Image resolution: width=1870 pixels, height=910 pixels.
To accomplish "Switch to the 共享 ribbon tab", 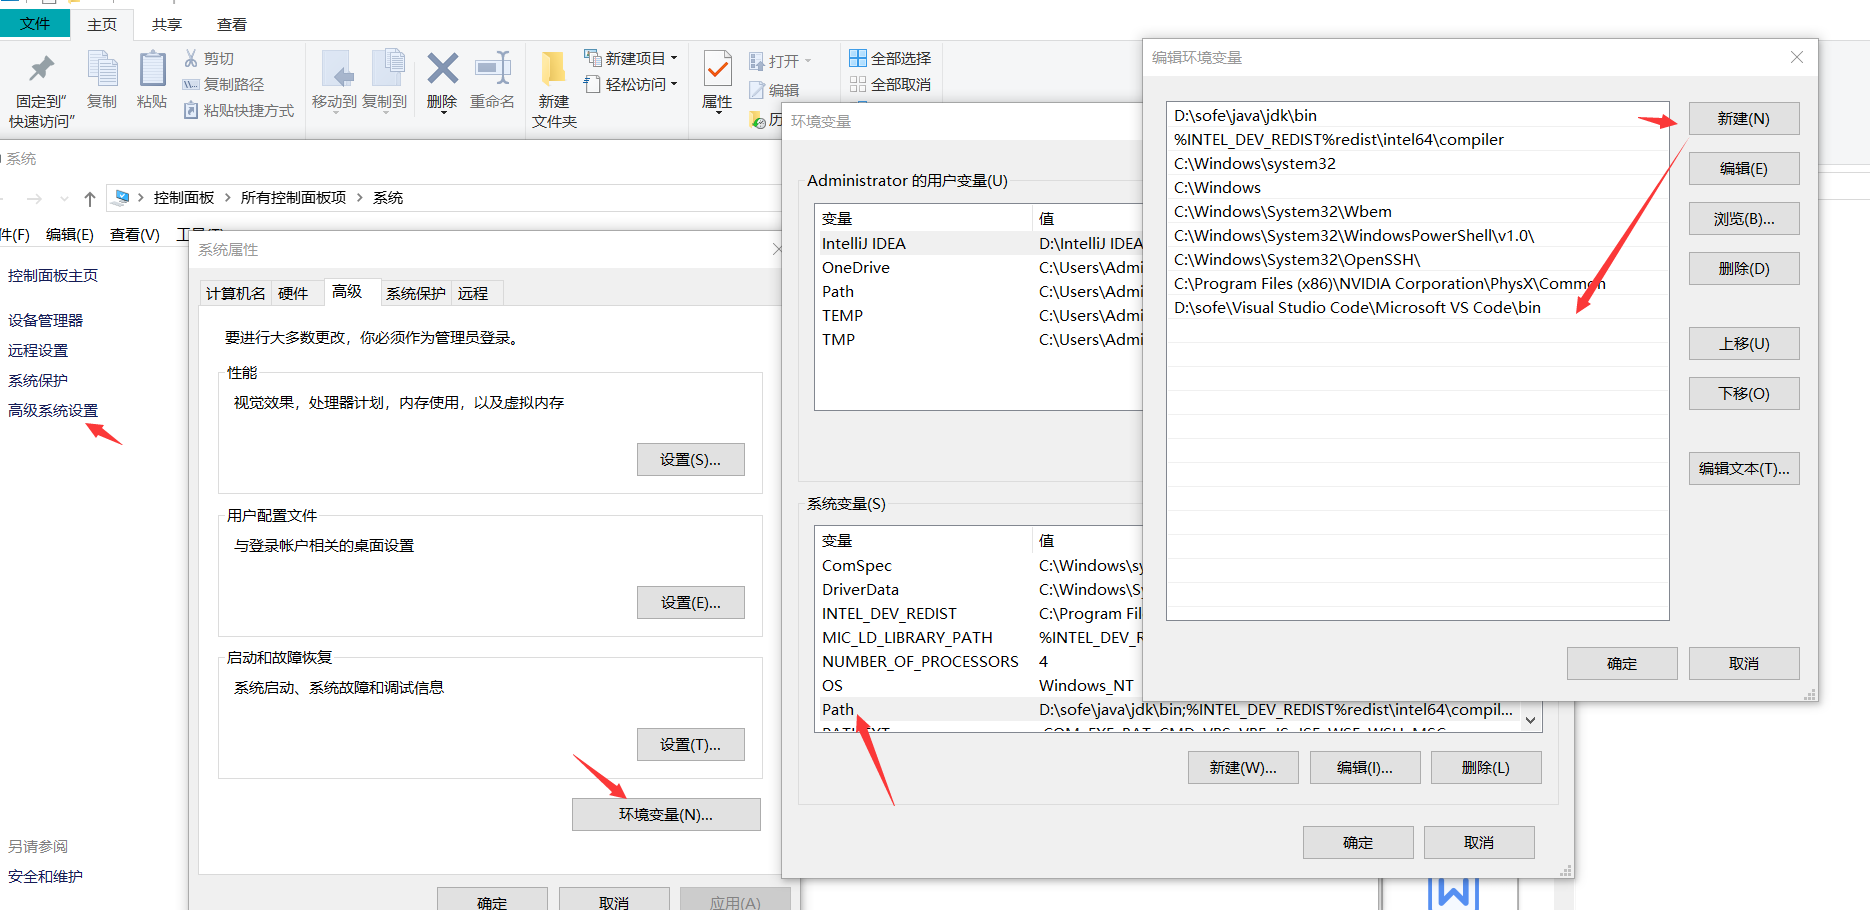I will 167,24.
